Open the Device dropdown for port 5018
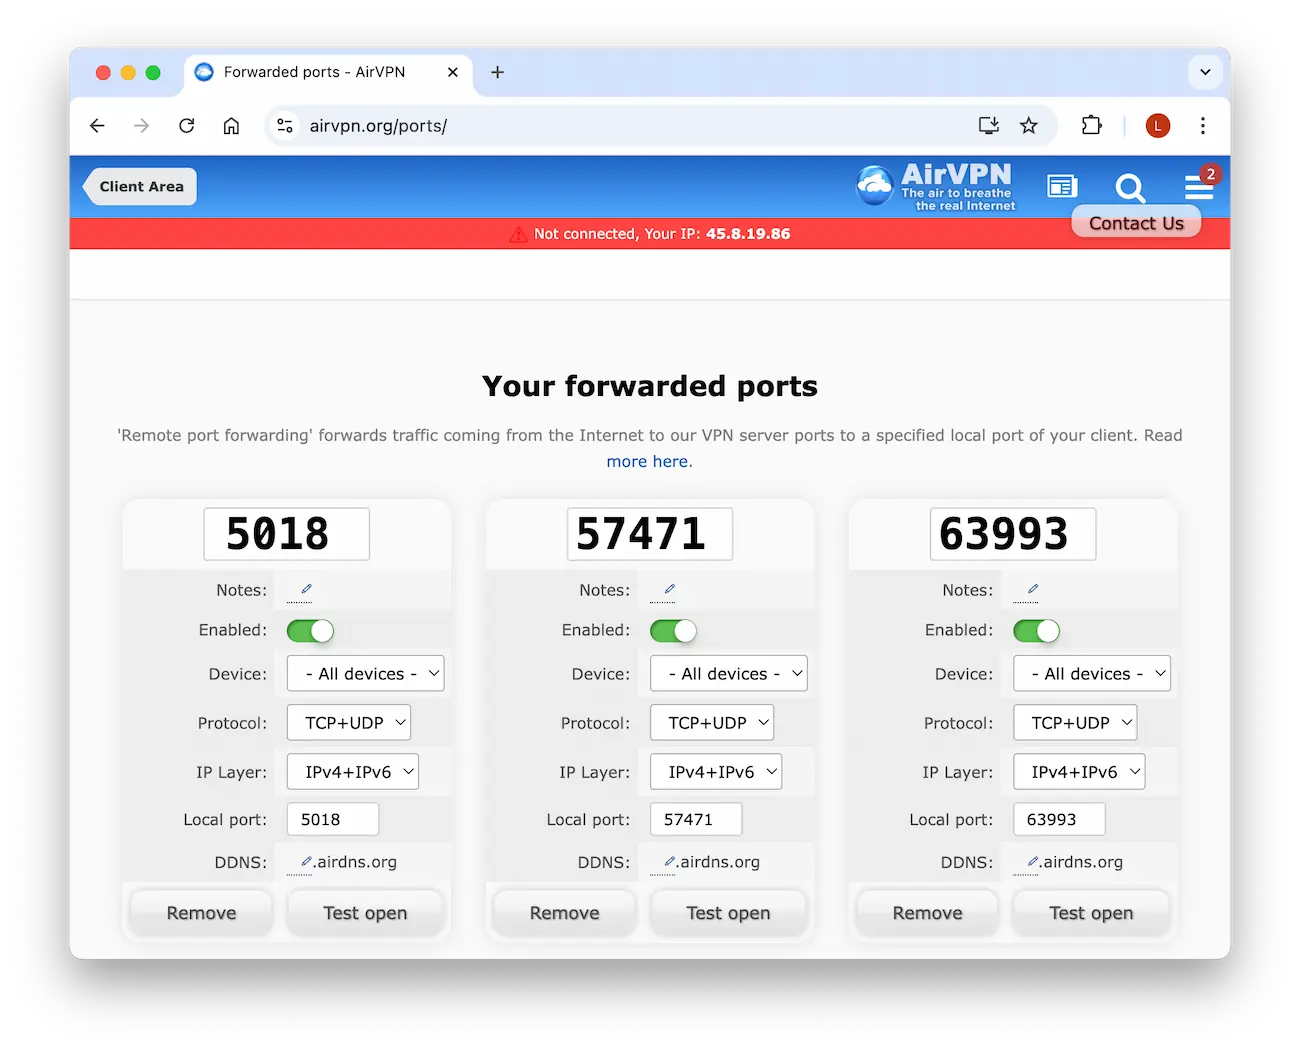Image resolution: width=1300 pixels, height=1051 pixels. click(x=365, y=673)
